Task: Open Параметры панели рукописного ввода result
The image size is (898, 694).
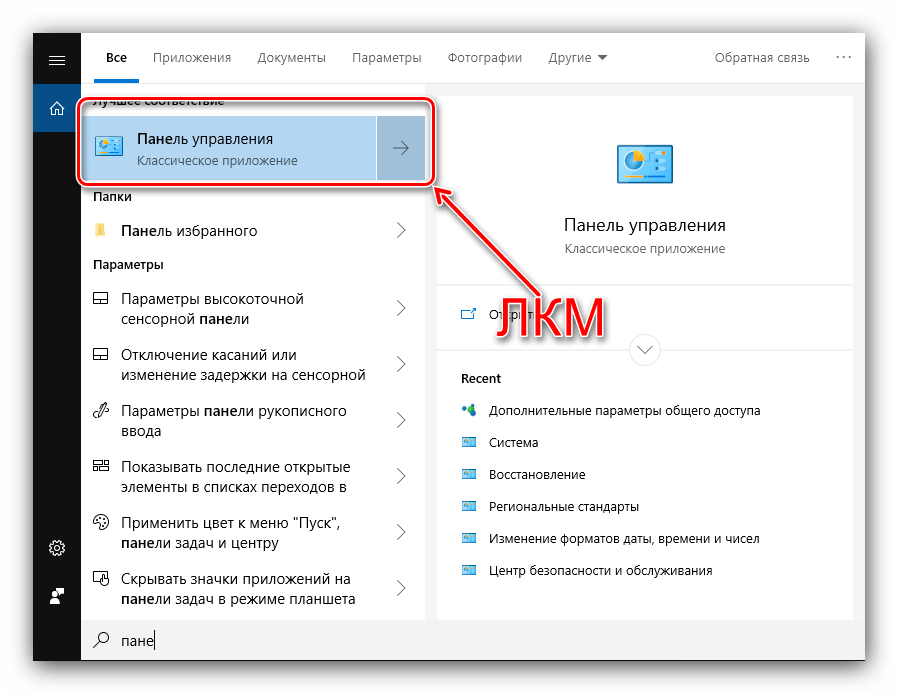Action: pos(253,421)
